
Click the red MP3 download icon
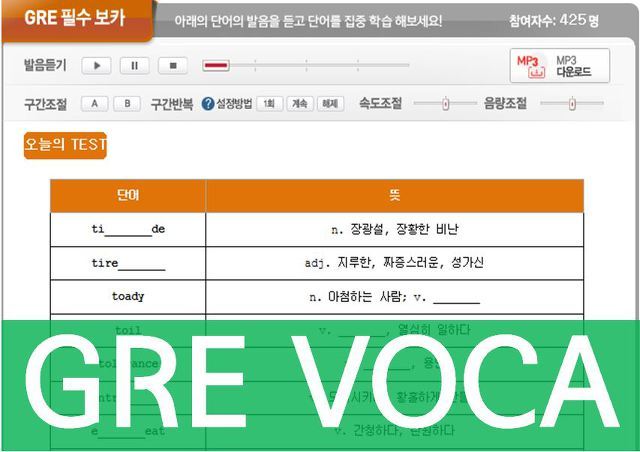[x=531, y=67]
